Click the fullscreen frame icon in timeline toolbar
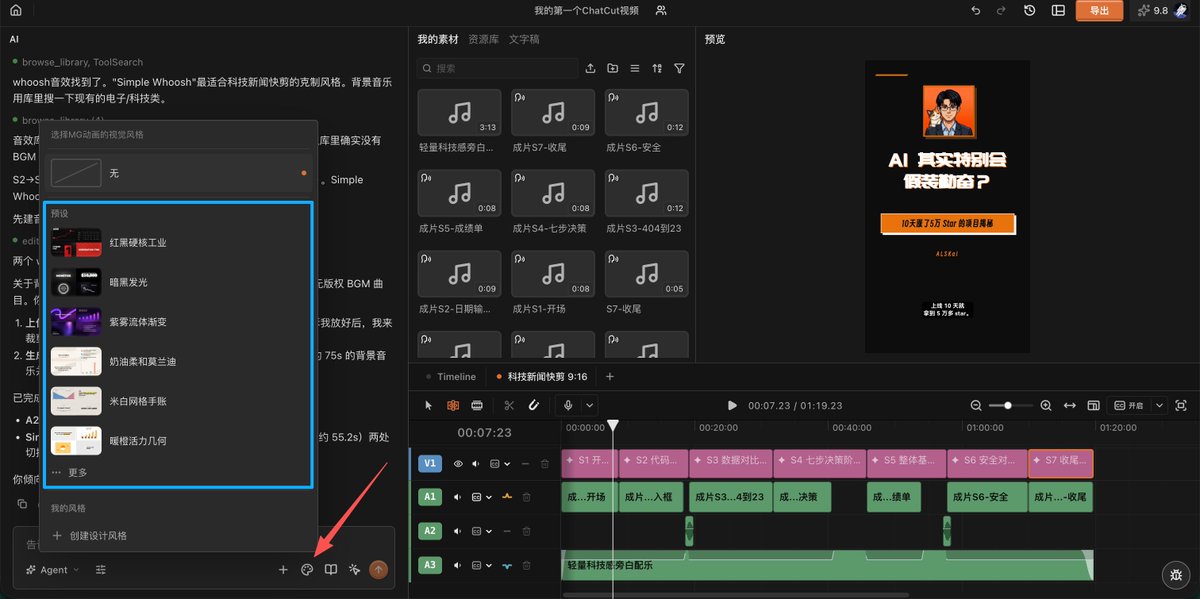The image size is (1200, 599). [1181, 405]
